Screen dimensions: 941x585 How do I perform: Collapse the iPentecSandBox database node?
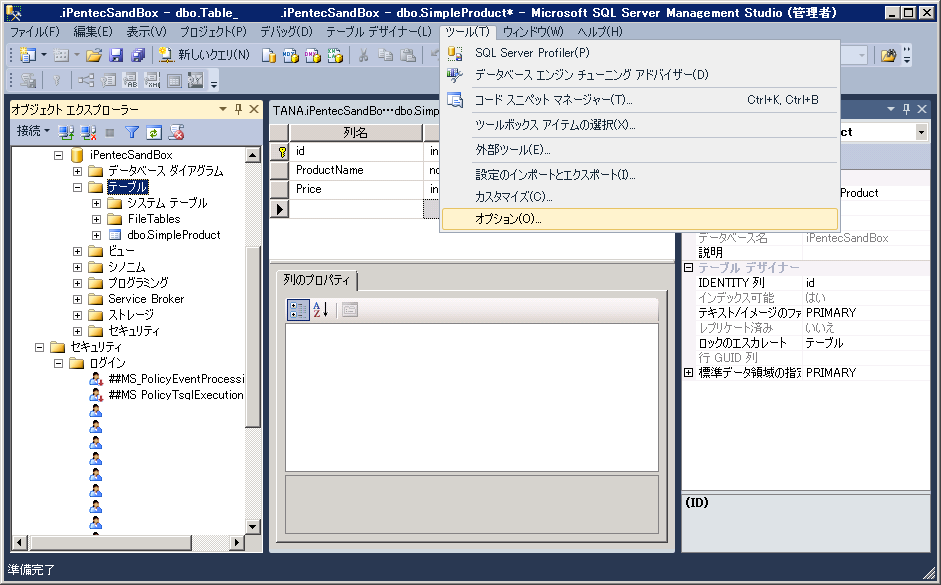click(x=58, y=155)
